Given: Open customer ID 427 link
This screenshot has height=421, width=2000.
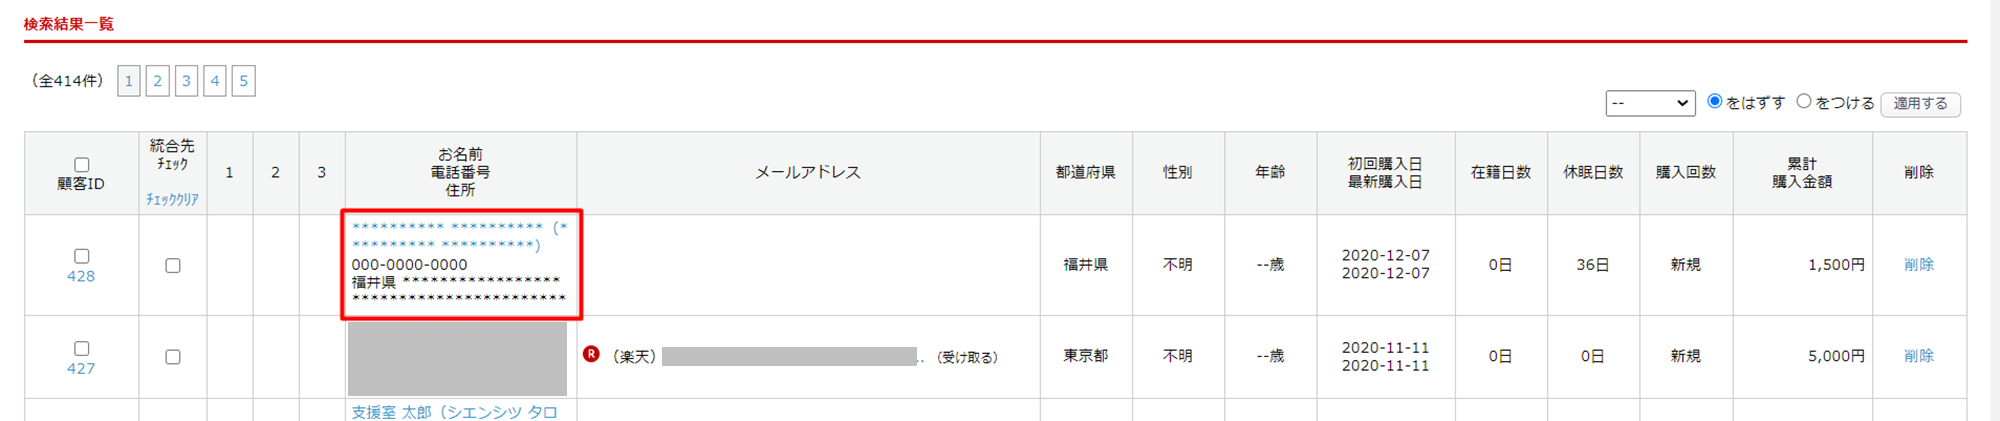Looking at the screenshot, I should pos(81,368).
